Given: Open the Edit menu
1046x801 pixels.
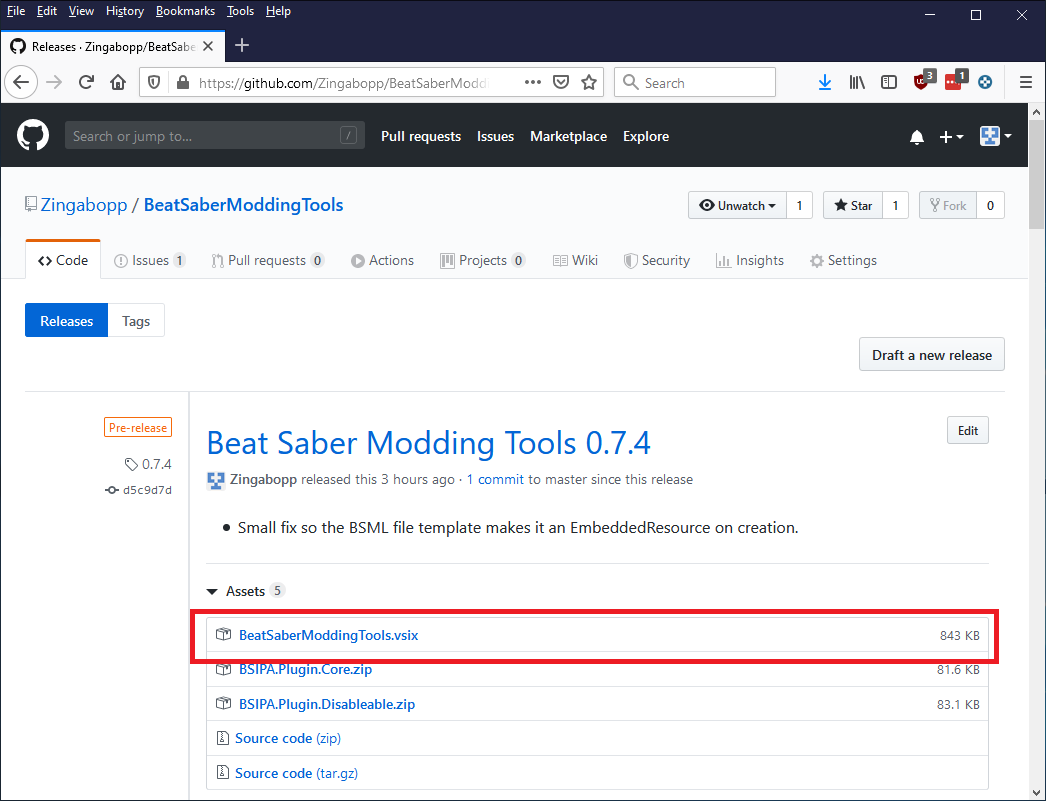Looking at the screenshot, I should 47,11.
